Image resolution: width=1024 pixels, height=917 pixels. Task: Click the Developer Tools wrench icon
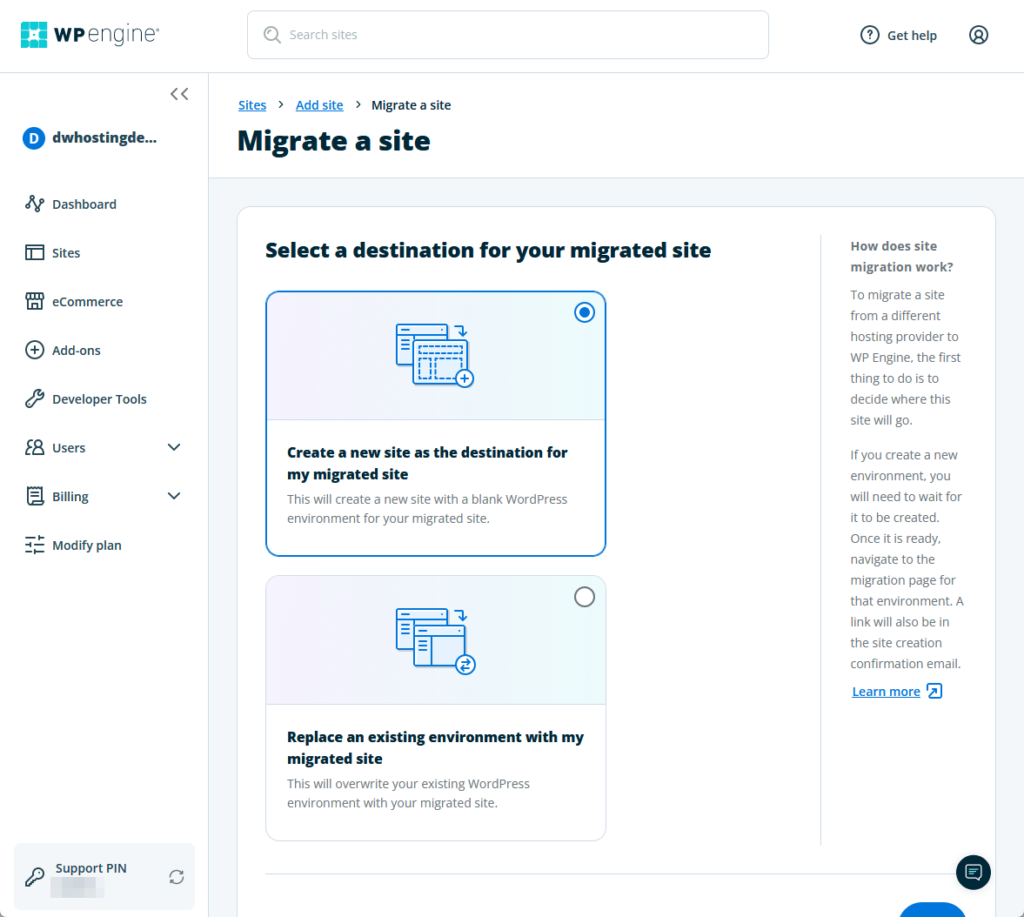tap(35, 398)
